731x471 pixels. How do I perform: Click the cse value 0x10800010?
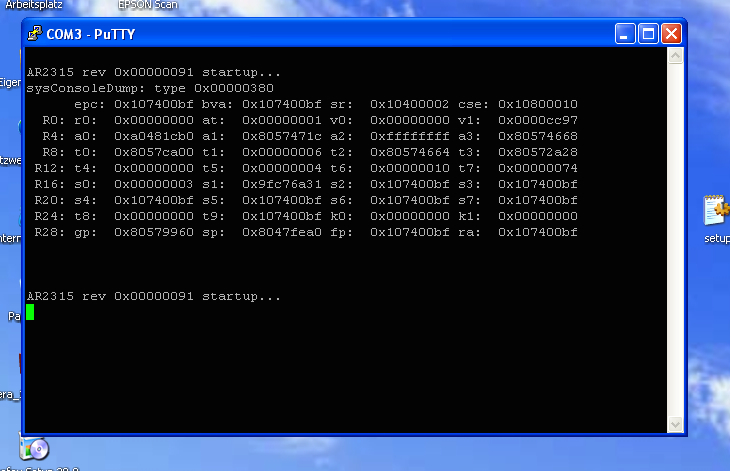(x=538, y=104)
